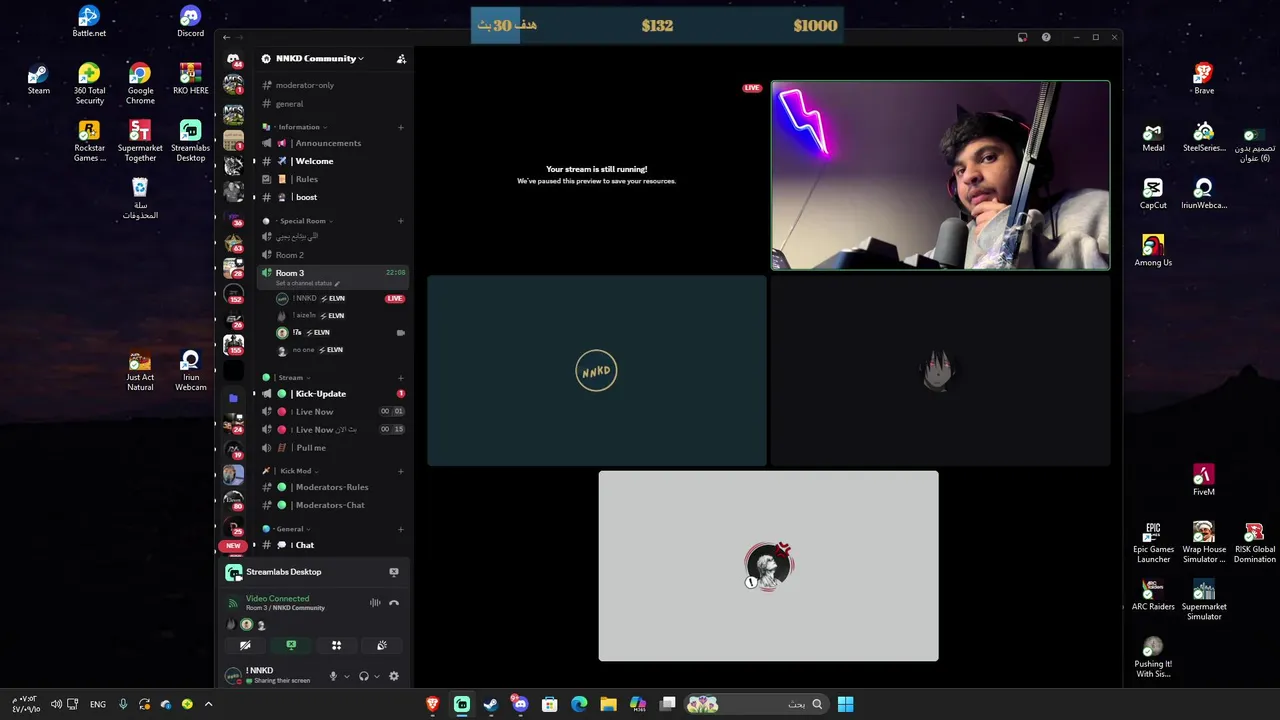Click the invite members icon beside NNKD Community
The height and width of the screenshot is (720, 1280).
[401, 59]
